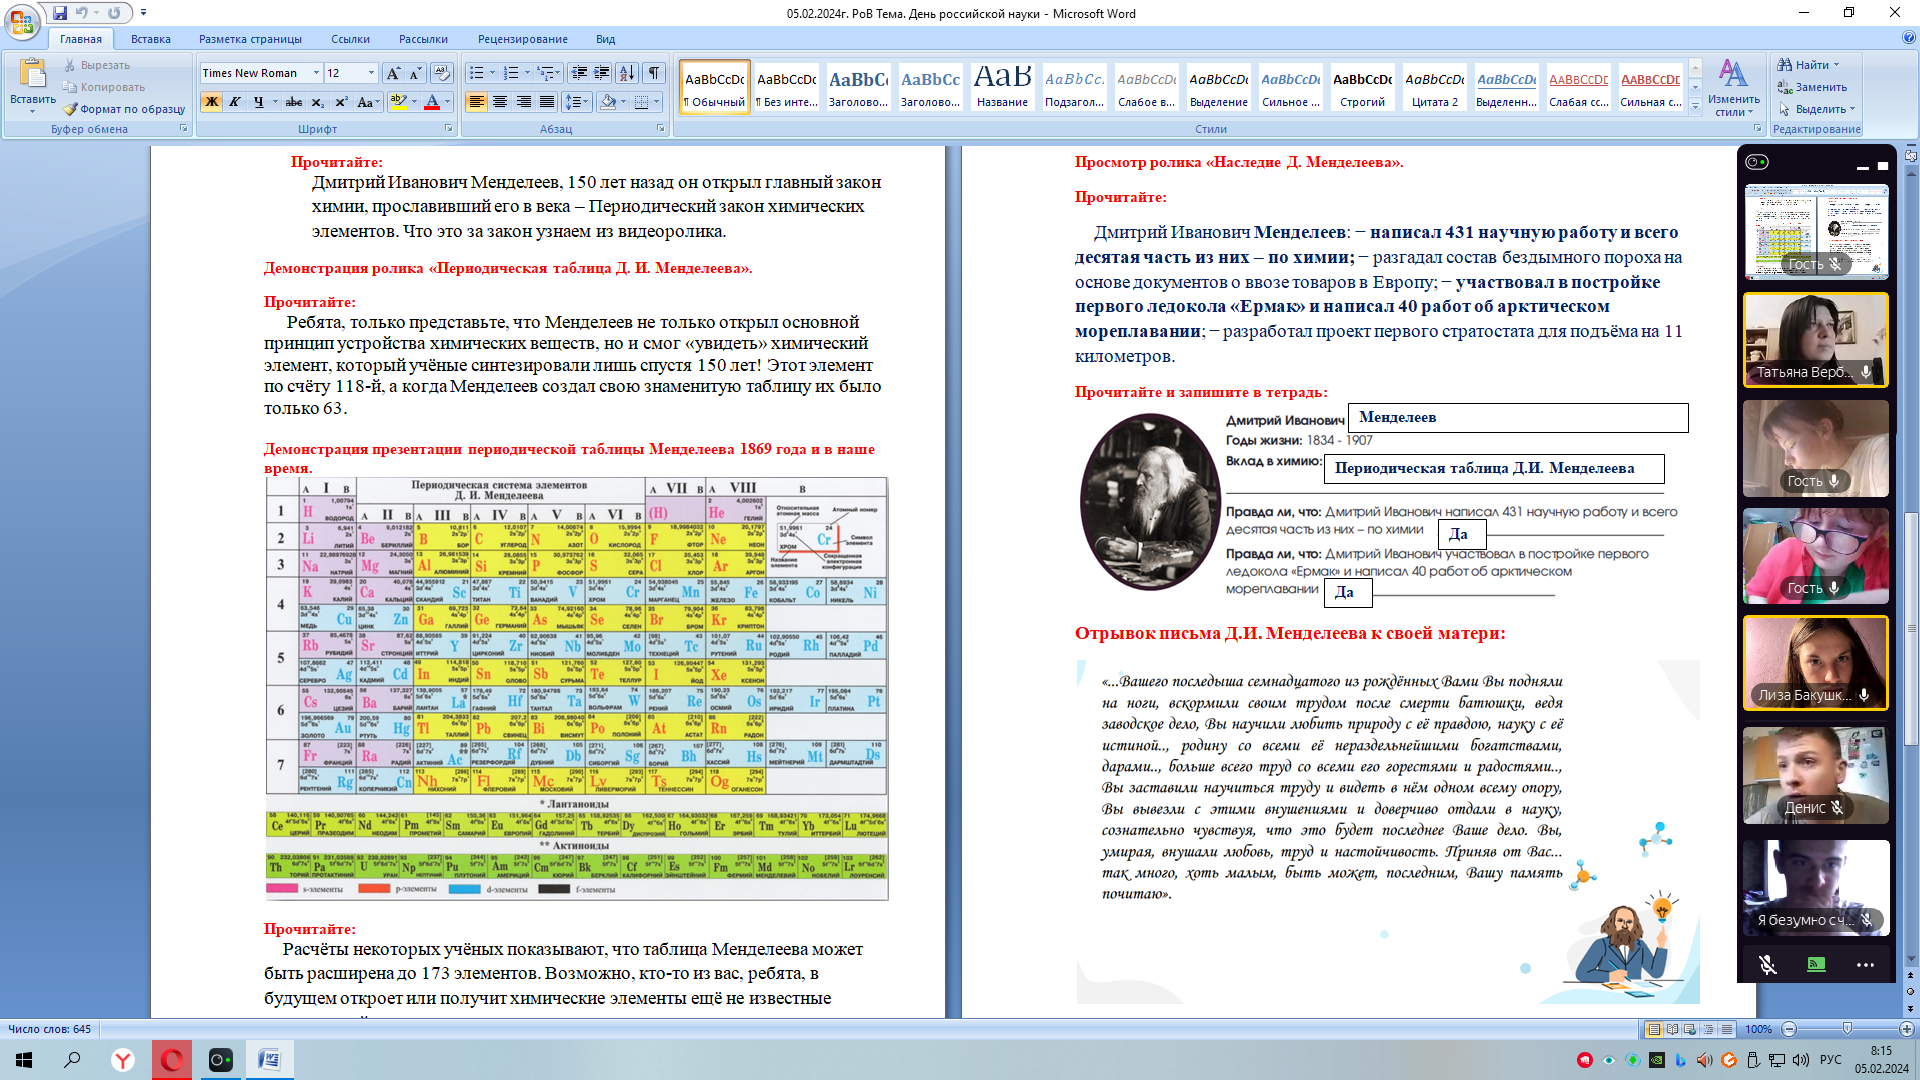Click the bulleted list icon
The height and width of the screenshot is (1080, 1920).
[476, 73]
